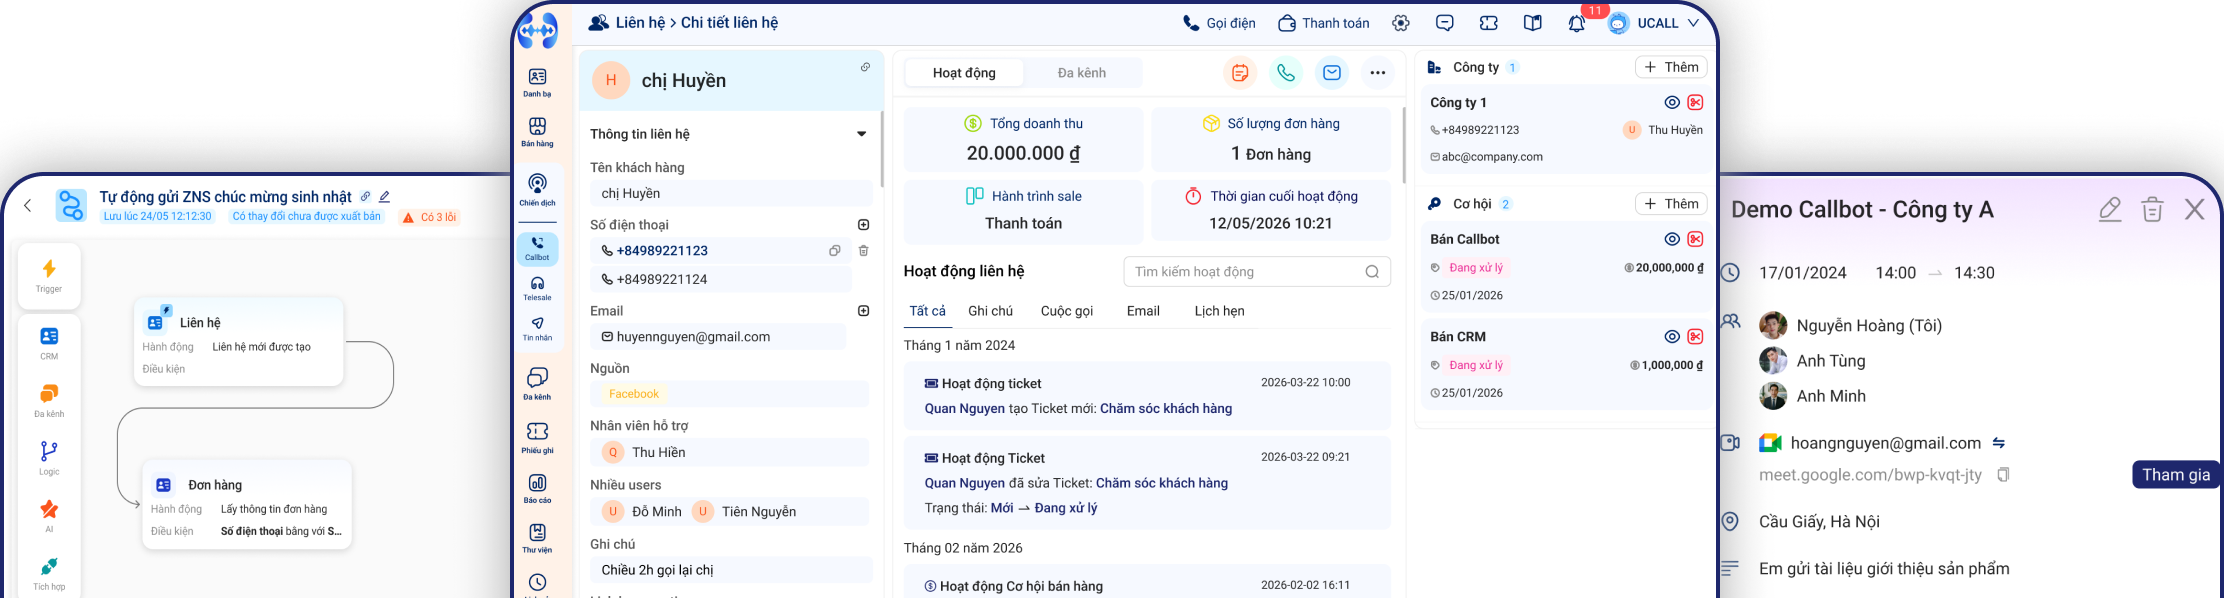The height and width of the screenshot is (598, 2224).
Task: Select the CRM block in automation panel
Action: 49,344
